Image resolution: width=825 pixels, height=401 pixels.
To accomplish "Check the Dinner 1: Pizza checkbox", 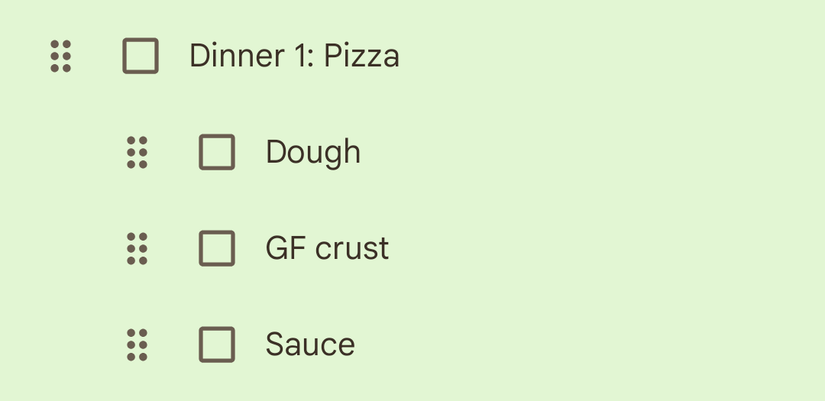I will click(x=140, y=56).
